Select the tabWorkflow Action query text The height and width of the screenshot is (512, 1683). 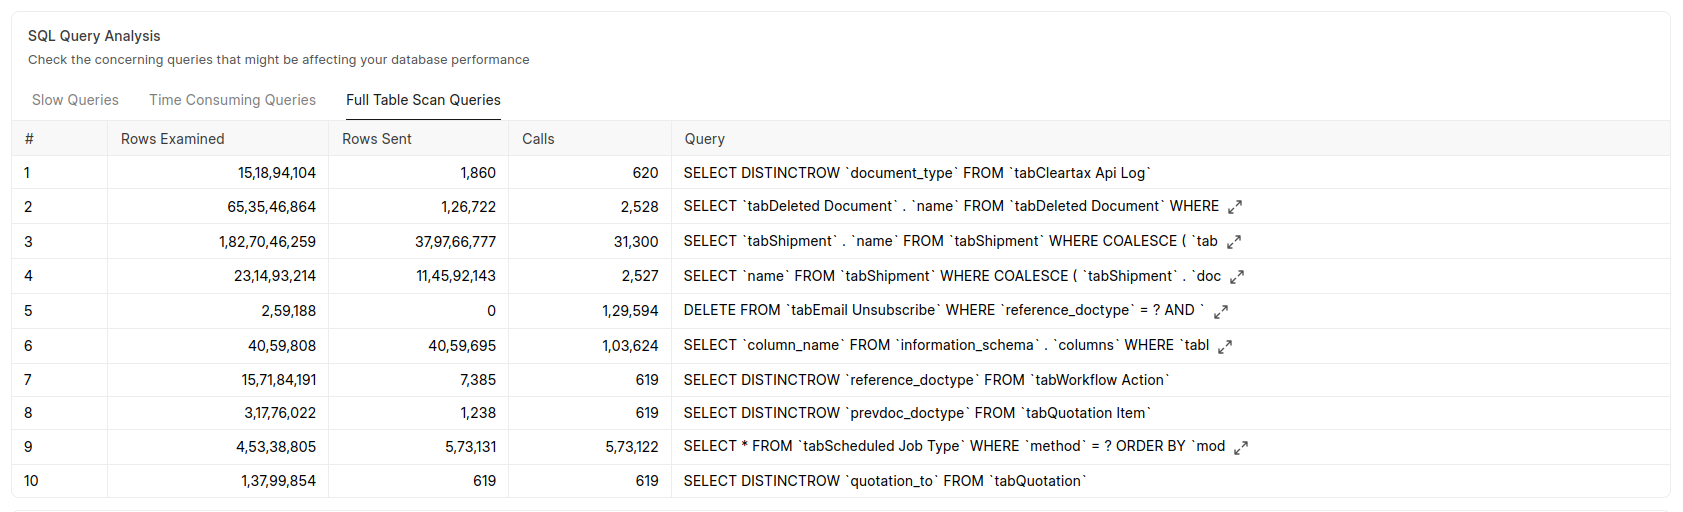tap(926, 380)
